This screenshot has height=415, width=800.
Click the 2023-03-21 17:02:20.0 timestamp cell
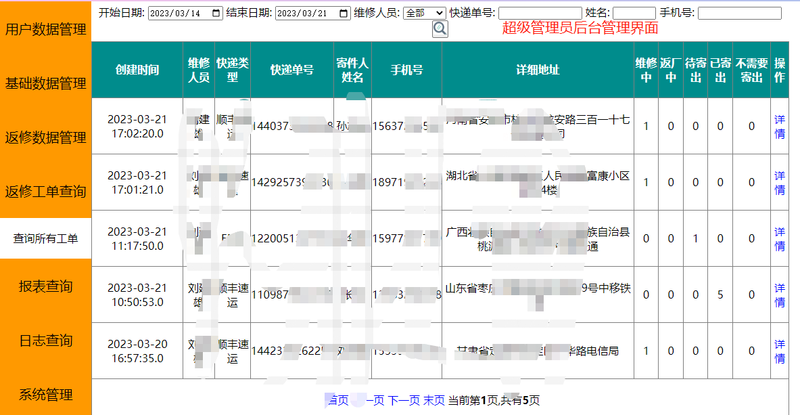(137, 126)
